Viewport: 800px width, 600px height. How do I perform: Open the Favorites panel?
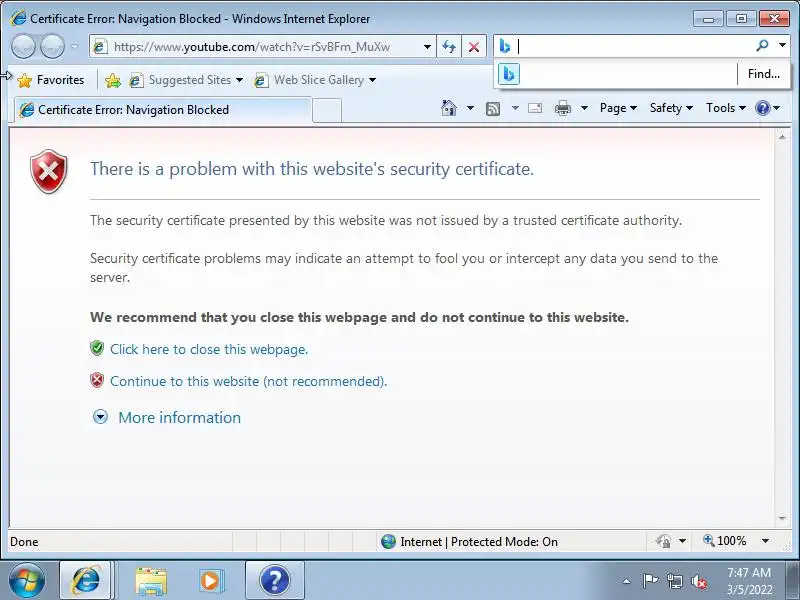point(51,80)
